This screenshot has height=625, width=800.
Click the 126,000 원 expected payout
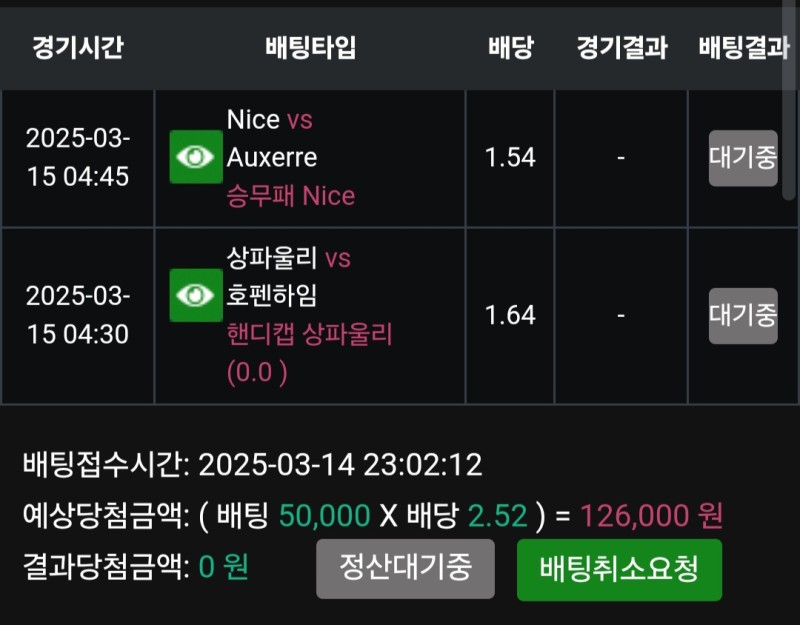[x=651, y=516]
